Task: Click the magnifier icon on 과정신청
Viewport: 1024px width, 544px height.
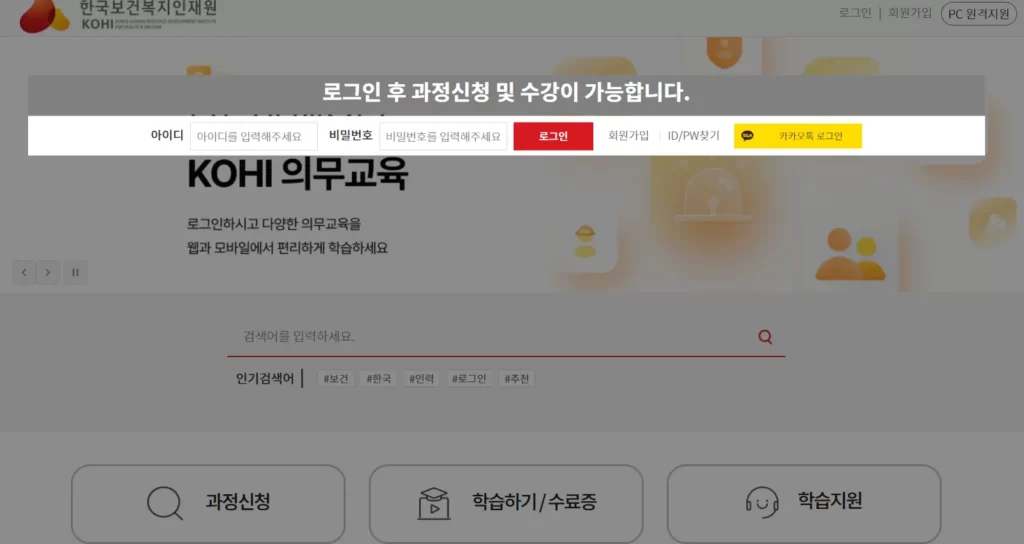Action: (165, 503)
